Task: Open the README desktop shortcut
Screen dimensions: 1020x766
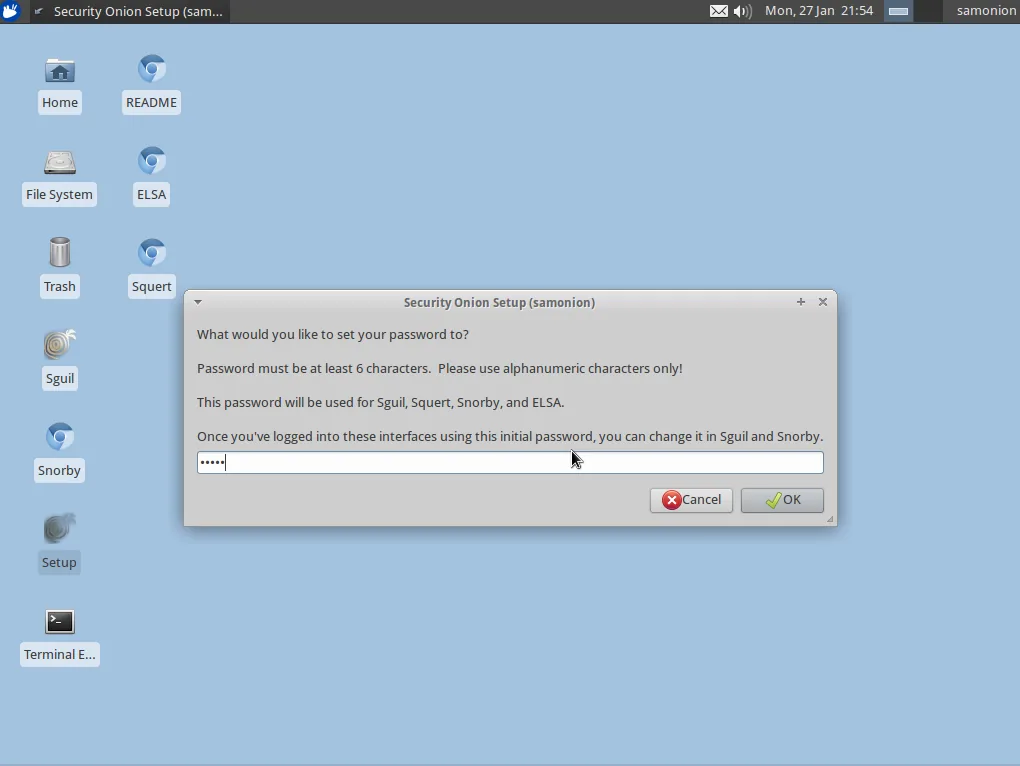Action: (152, 84)
